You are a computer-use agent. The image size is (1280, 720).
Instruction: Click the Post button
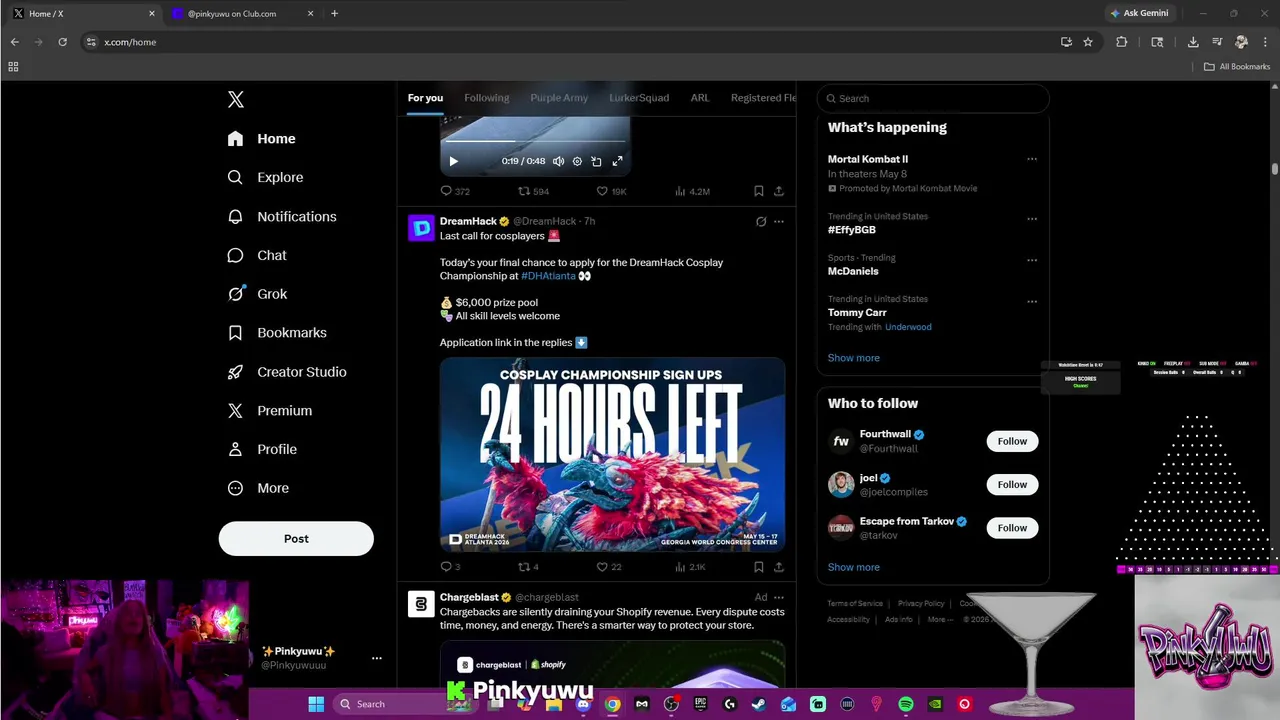coord(296,538)
